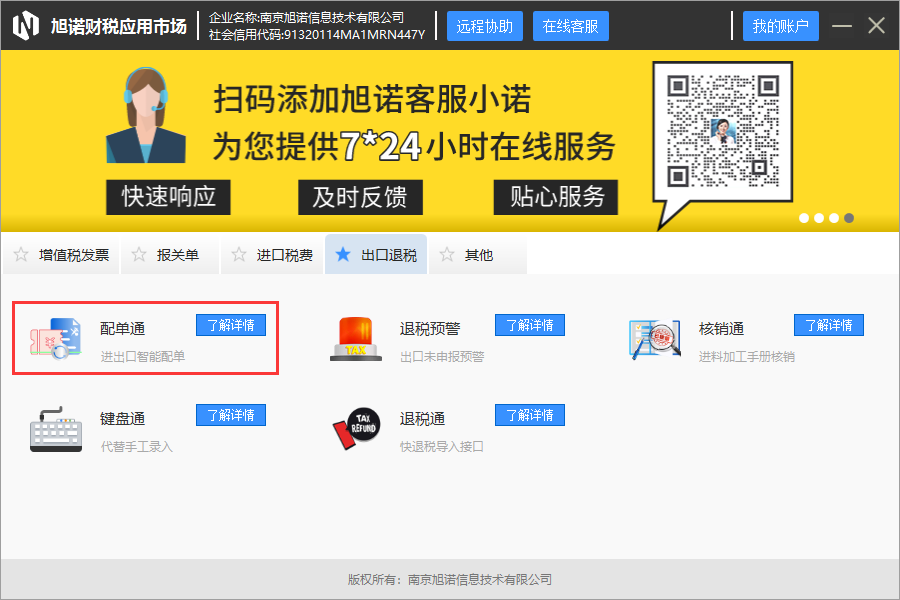The width and height of the screenshot is (900, 600).
Task: Close the 旭诺财税应用市场 window
Action: coord(876,26)
